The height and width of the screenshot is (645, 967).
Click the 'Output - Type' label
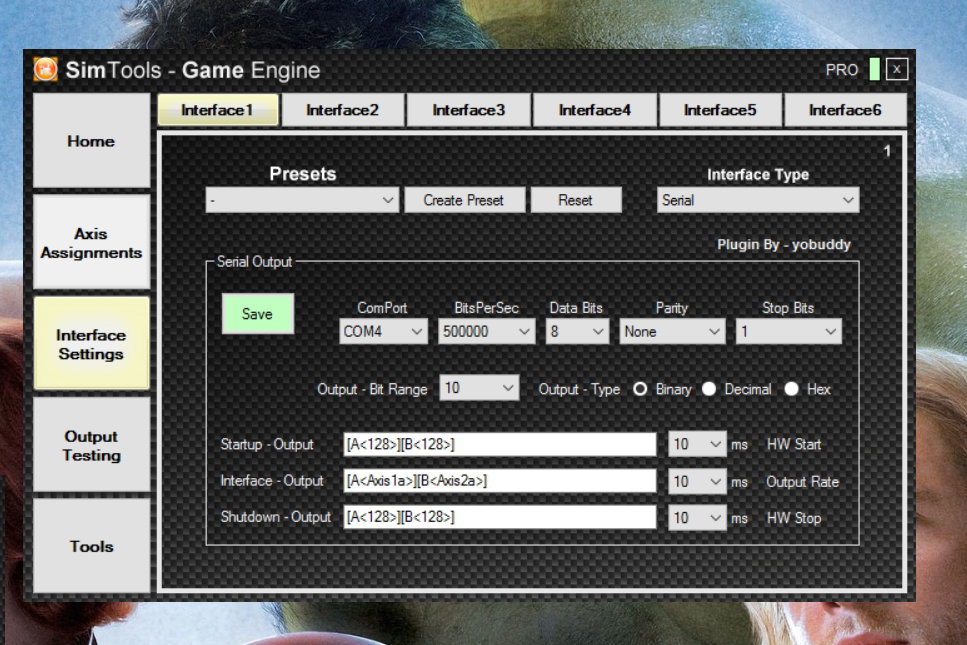pyautogui.click(x=579, y=390)
